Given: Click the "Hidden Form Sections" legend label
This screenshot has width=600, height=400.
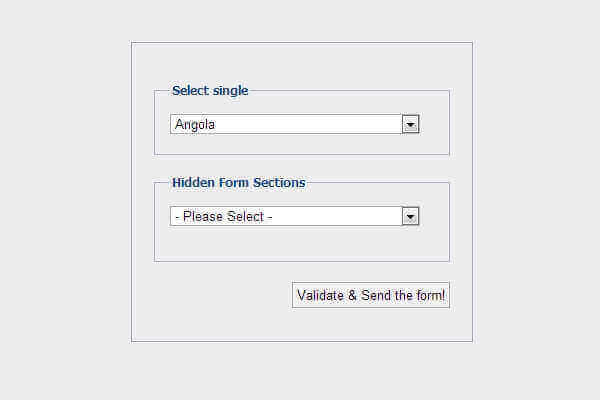Looking at the screenshot, I should coord(239,183).
